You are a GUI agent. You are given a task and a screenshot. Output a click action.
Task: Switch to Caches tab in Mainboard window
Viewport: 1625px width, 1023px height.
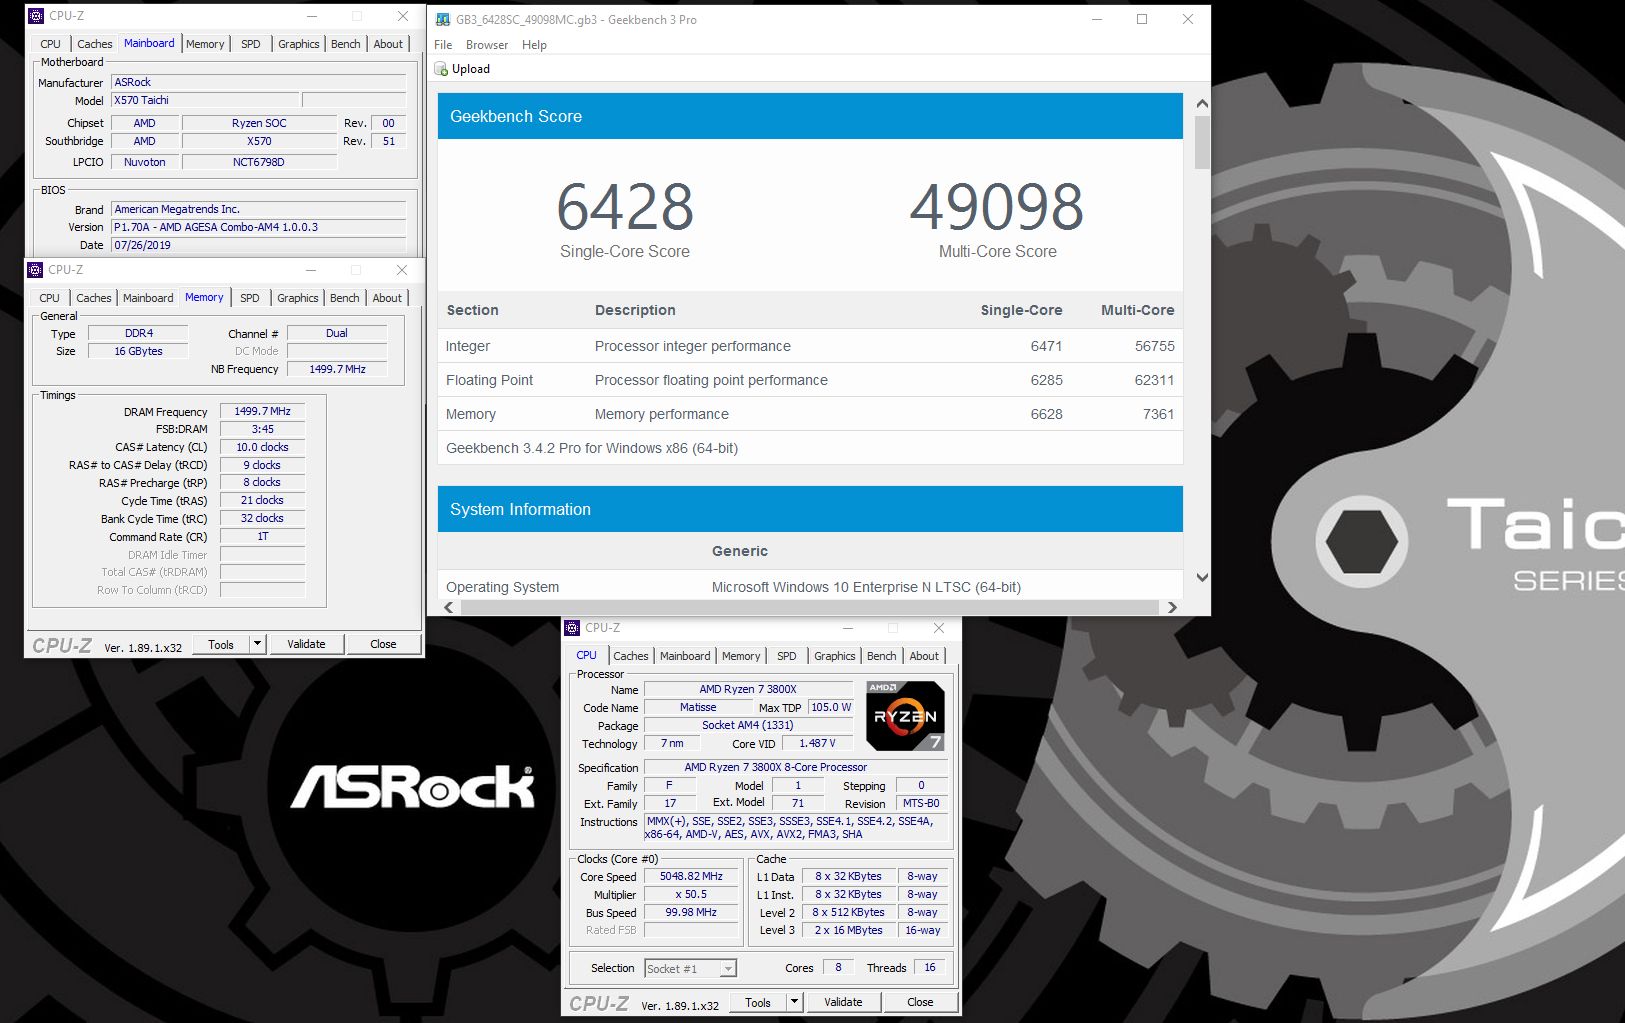(95, 44)
